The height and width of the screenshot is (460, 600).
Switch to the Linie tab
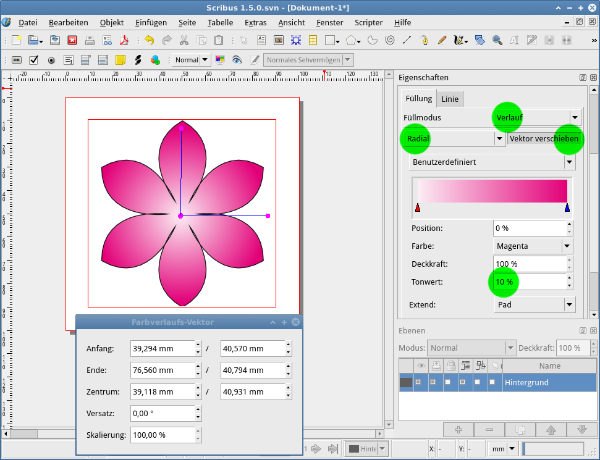pyautogui.click(x=450, y=98)
